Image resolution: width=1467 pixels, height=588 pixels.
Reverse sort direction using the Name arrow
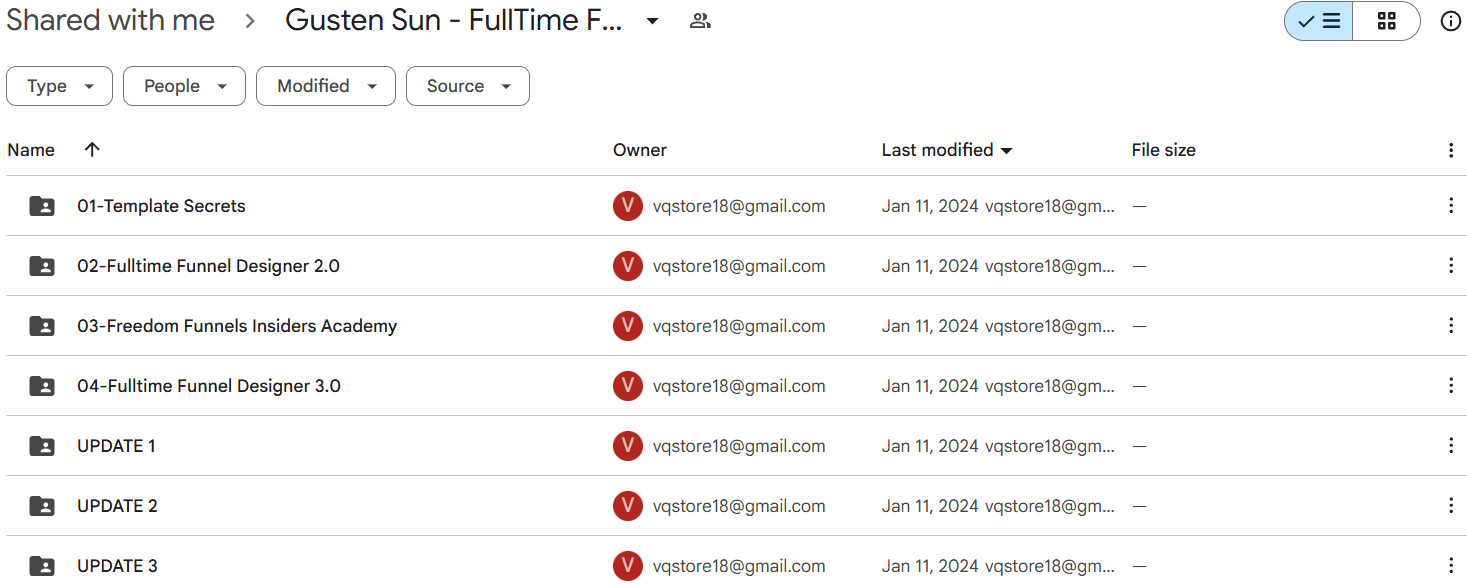(92, 150)
